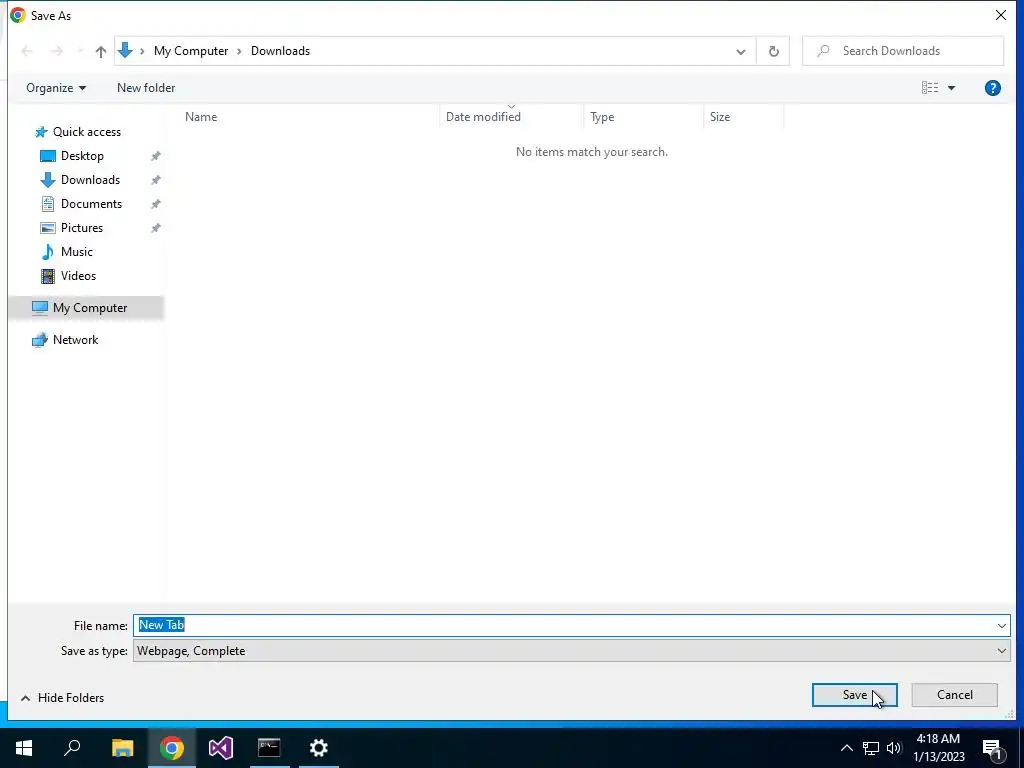
Task: Click the Cancel button
Action: click(x=954, y=695)
